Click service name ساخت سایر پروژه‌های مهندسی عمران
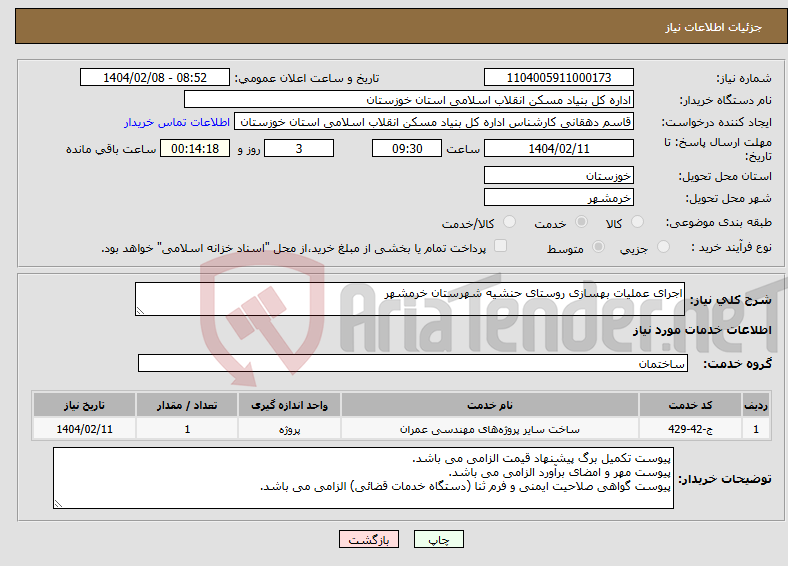The height and width of the screenshot is (566, 788). pos(489,429)
